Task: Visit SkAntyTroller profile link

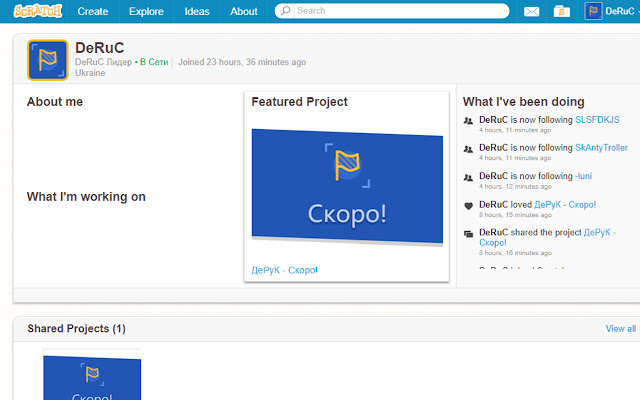Action: tap(601, 148)
